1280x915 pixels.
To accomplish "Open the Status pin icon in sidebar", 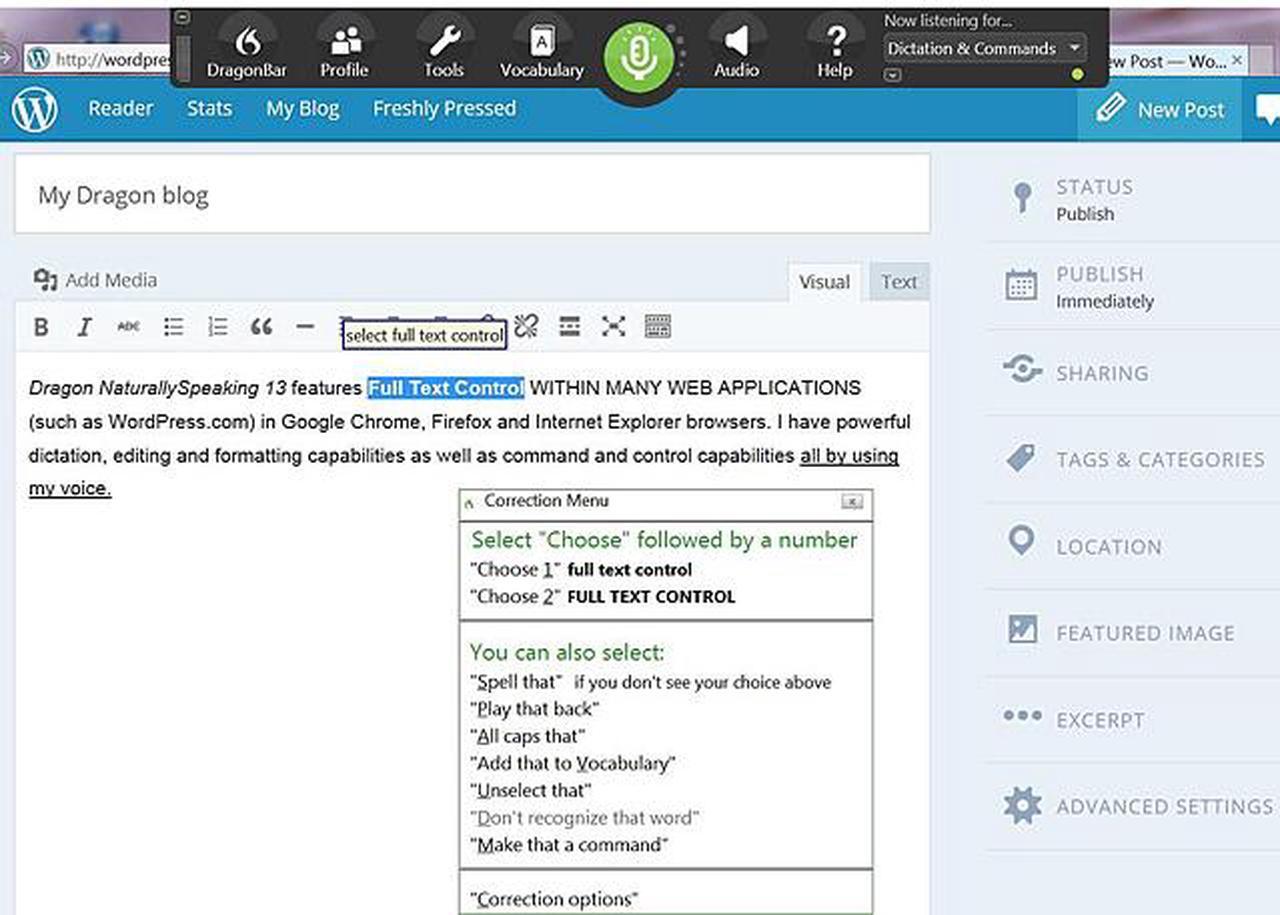I will click(1021, 197).
